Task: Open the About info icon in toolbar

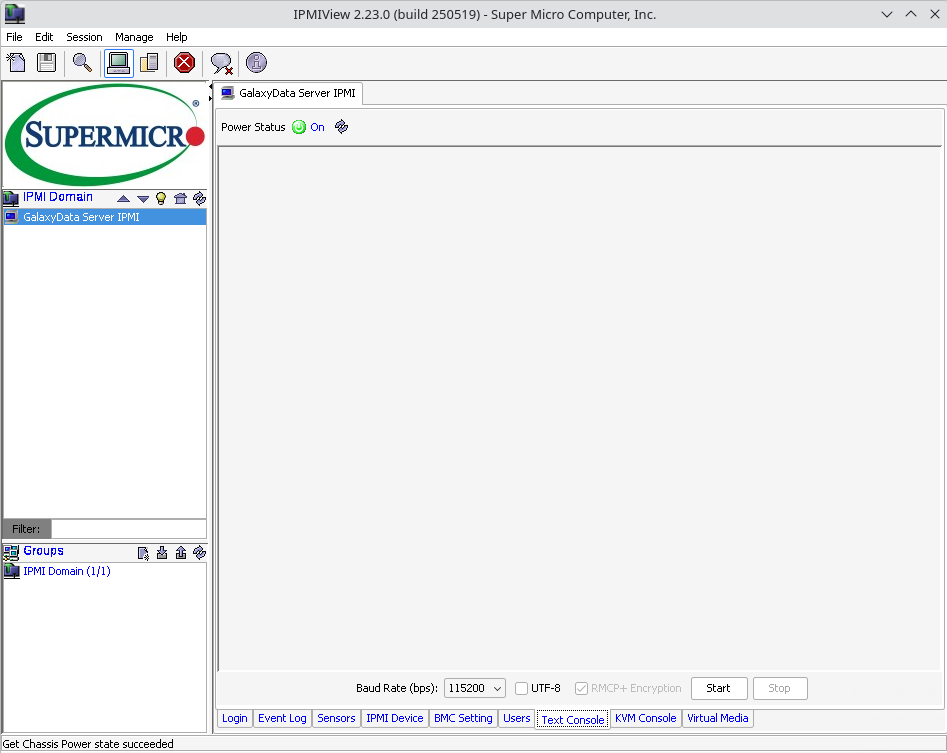Action: 256,62
